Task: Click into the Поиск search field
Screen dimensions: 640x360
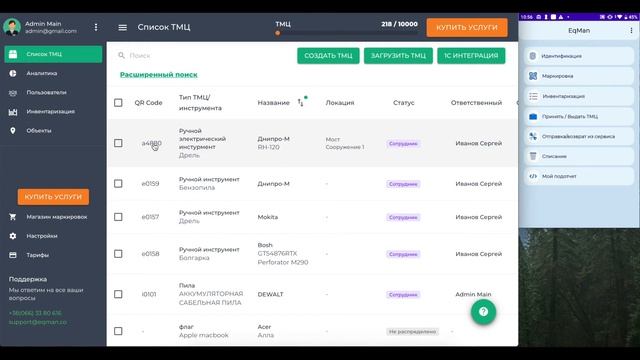Action: coord(204,56)
